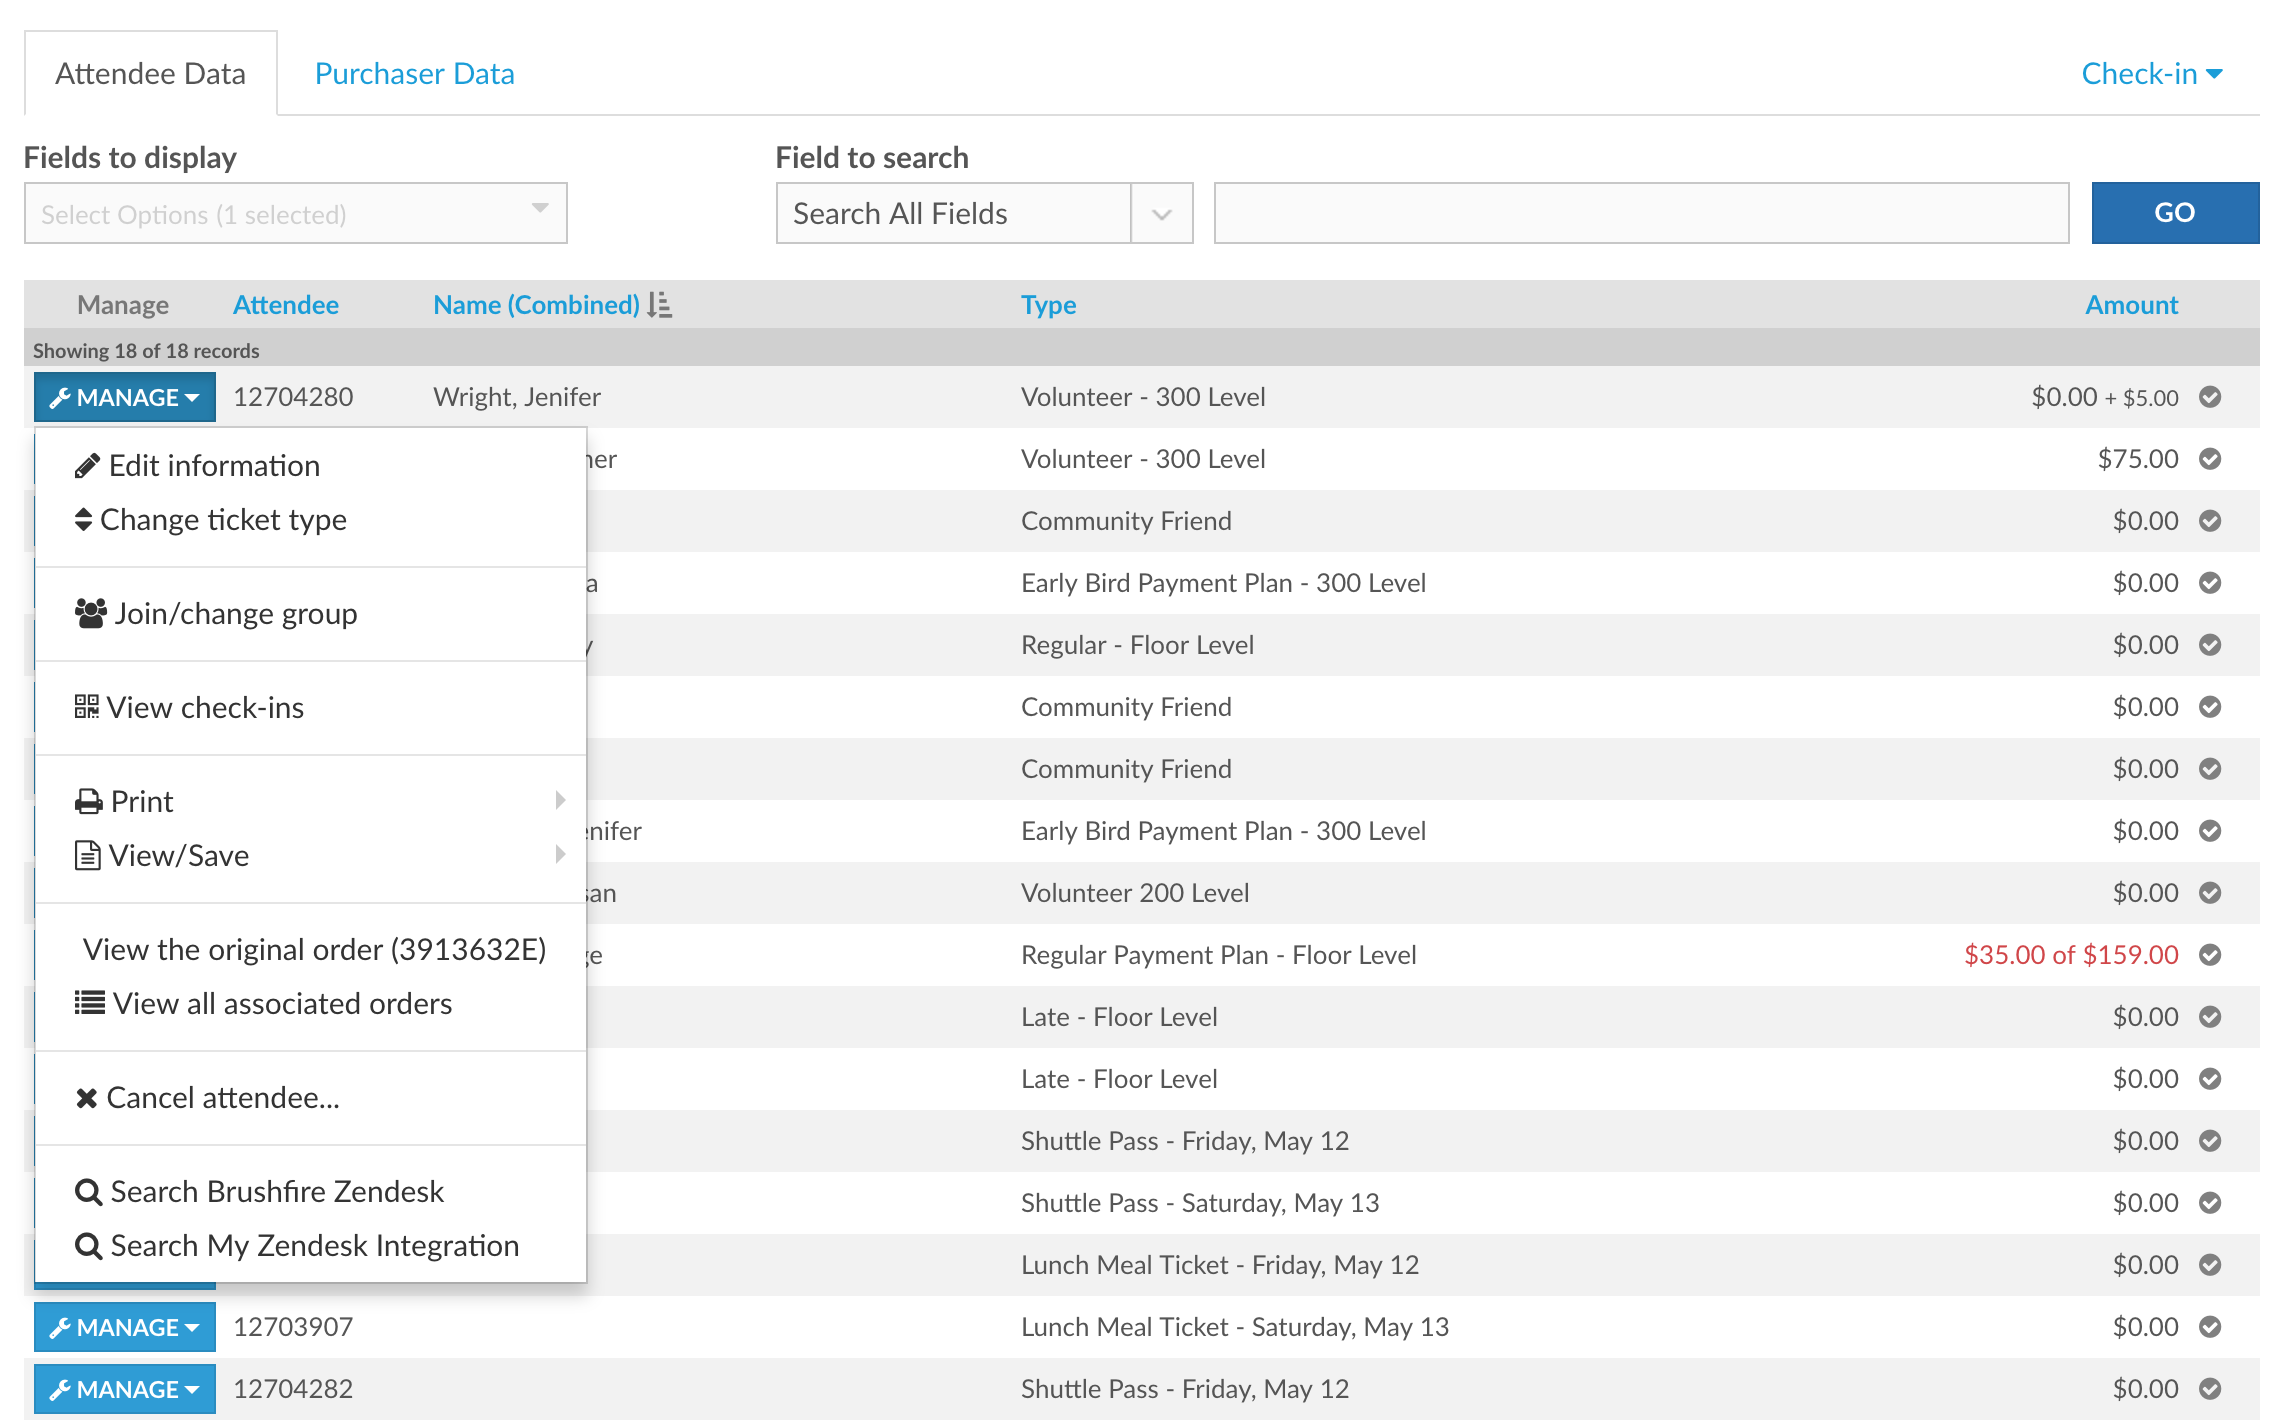Click check circle on Regular - Floor Level row
Viewport: 2288px width, 1422px height.
coord(2210,645)
